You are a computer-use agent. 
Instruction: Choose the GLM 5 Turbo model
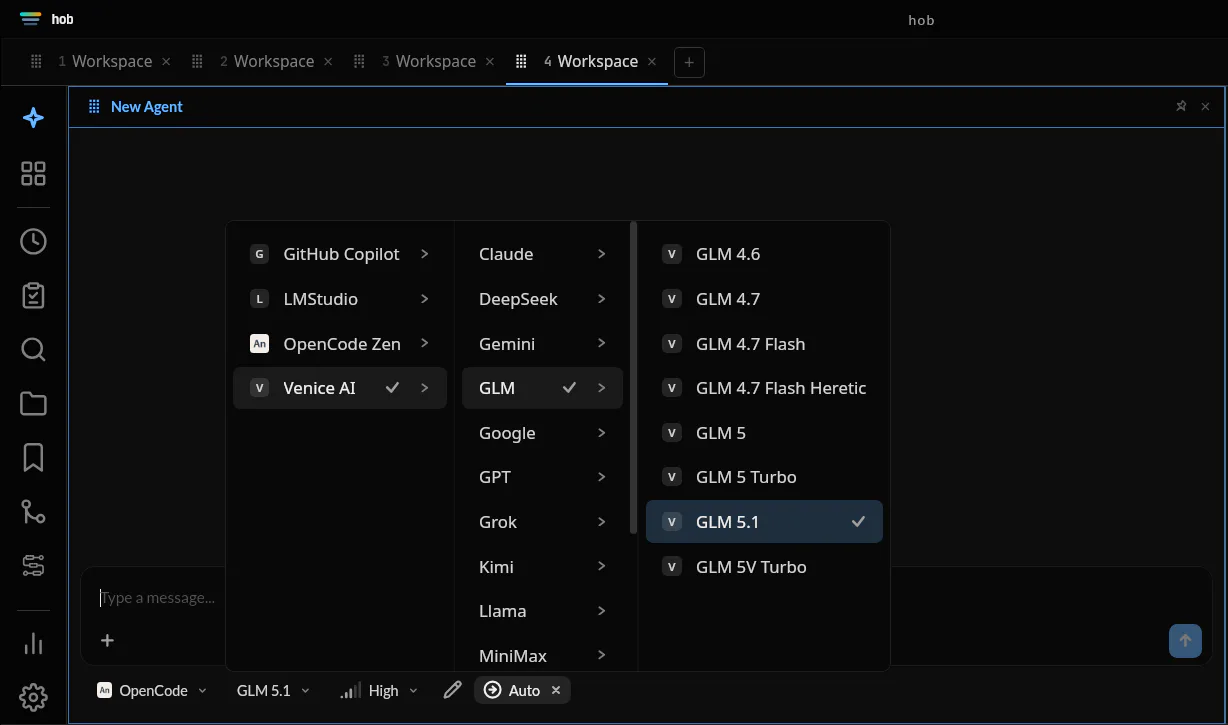click(x=764, y=477)
